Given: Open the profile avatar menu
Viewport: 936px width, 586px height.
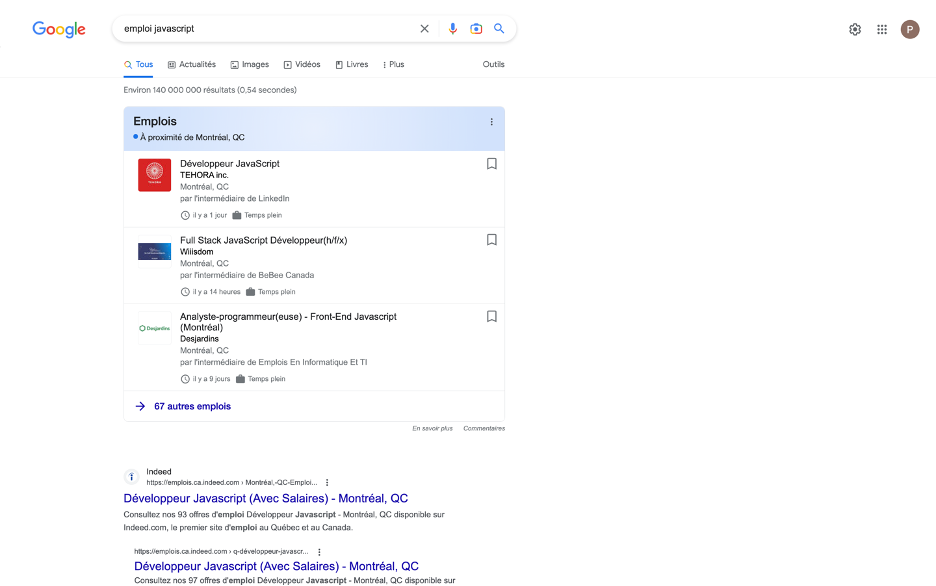Looking at the screenshot, I should [909, 29].
